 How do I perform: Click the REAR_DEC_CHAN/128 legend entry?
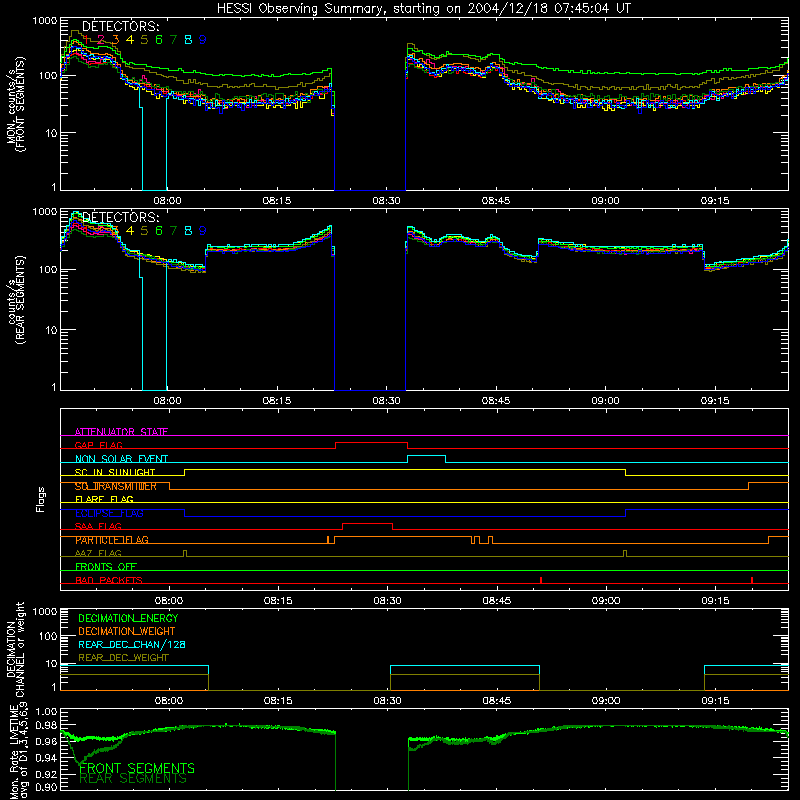pyautogui.click(x=132, y=644)
